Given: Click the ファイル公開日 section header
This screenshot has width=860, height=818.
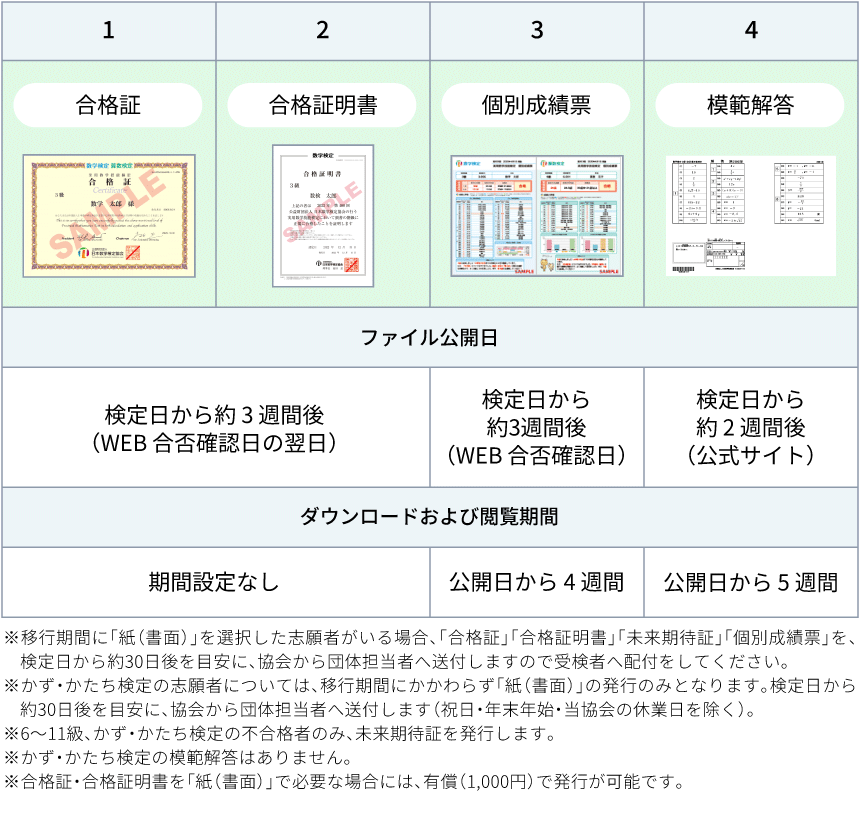Looking at the screenshot, I should tap(430, 338).
